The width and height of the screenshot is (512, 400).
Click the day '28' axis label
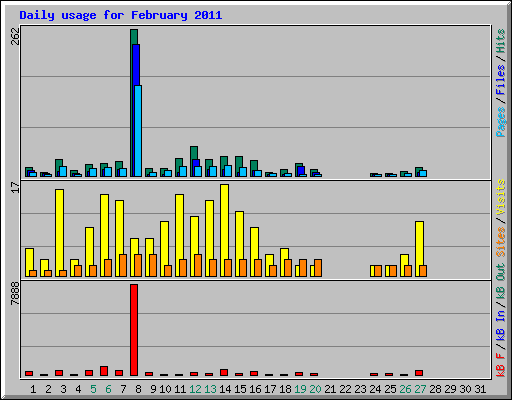[435, 389]
